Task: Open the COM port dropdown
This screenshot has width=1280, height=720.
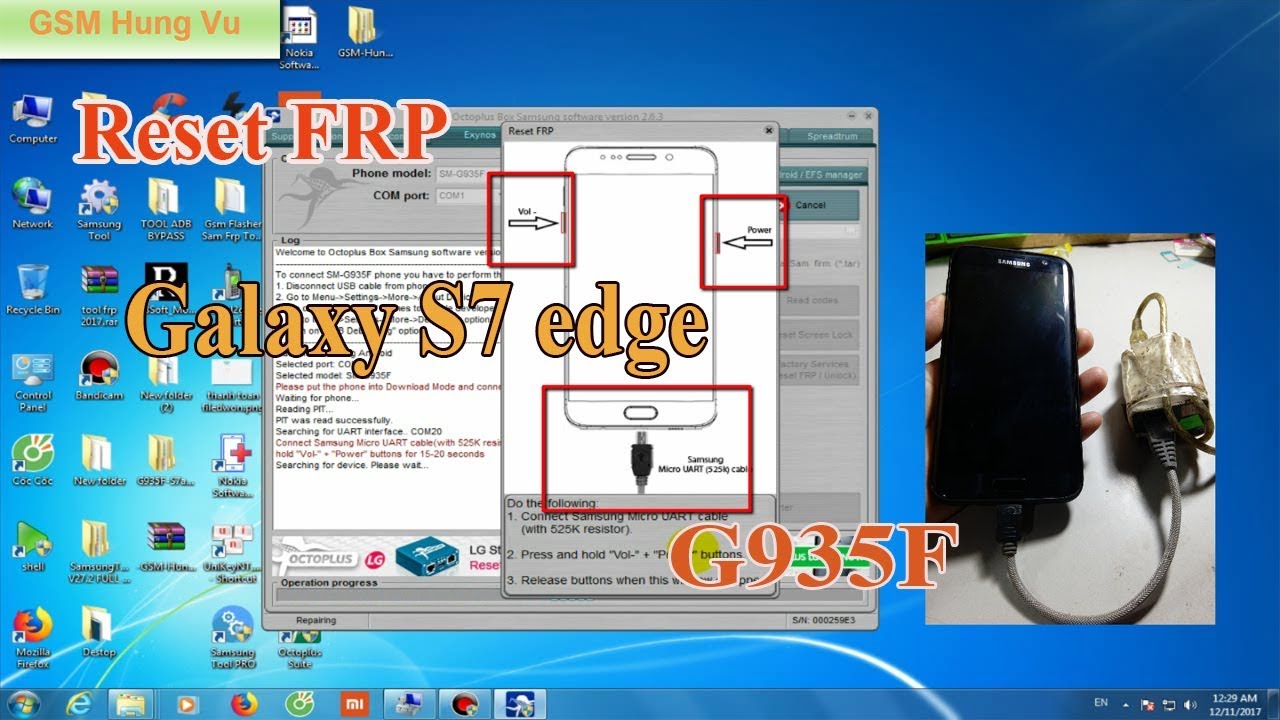Action: [x=470, y=195]
